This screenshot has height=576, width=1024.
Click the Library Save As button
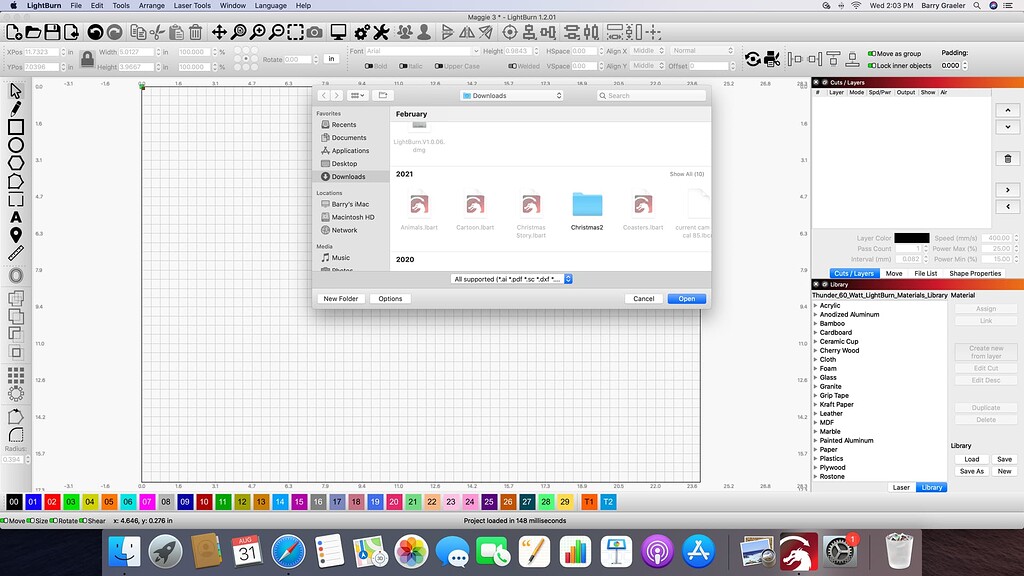coord(971,471)
